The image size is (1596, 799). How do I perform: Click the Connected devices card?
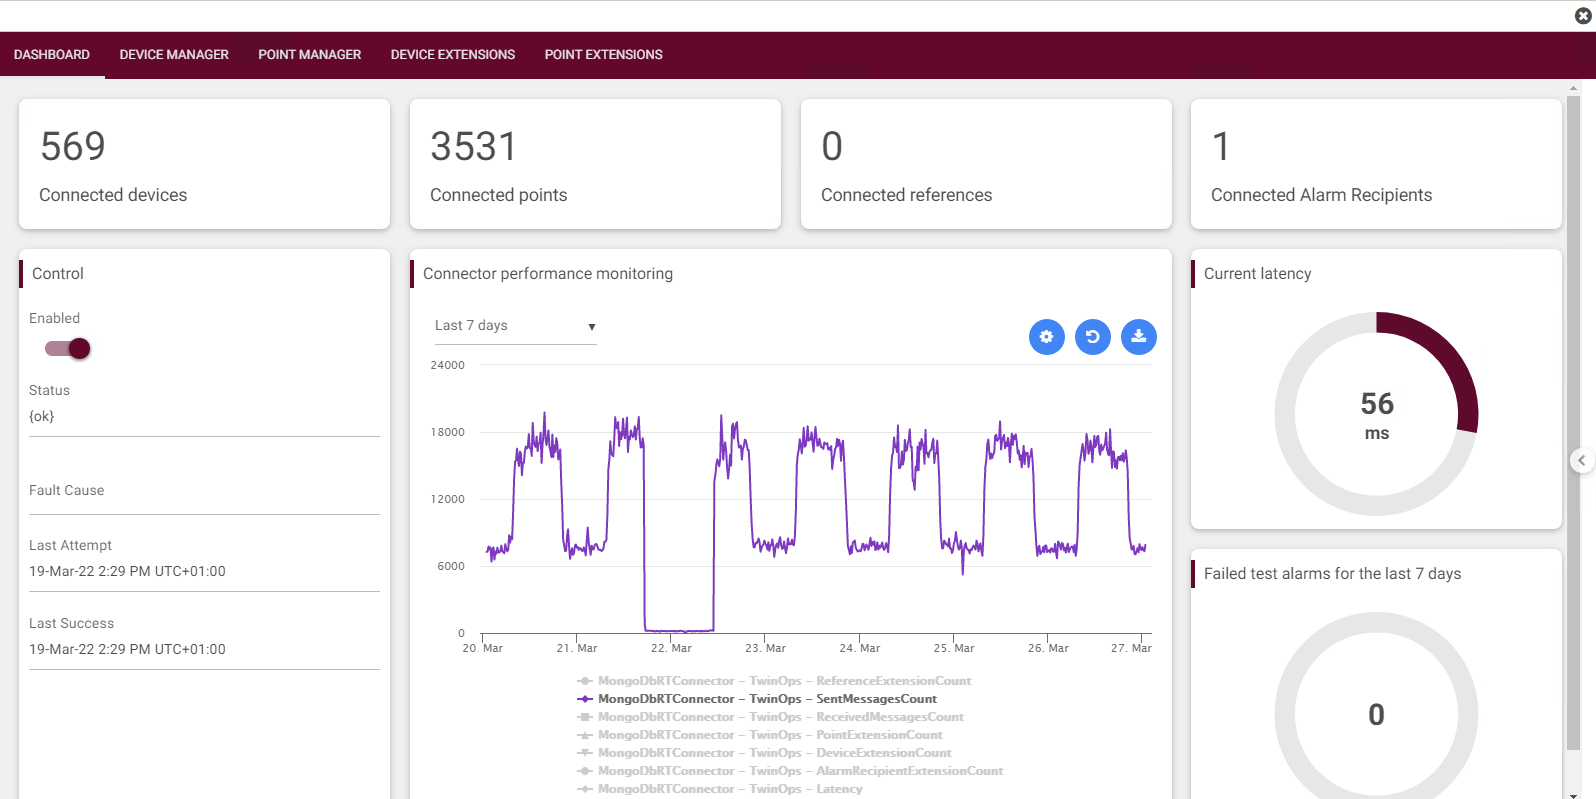204,164
